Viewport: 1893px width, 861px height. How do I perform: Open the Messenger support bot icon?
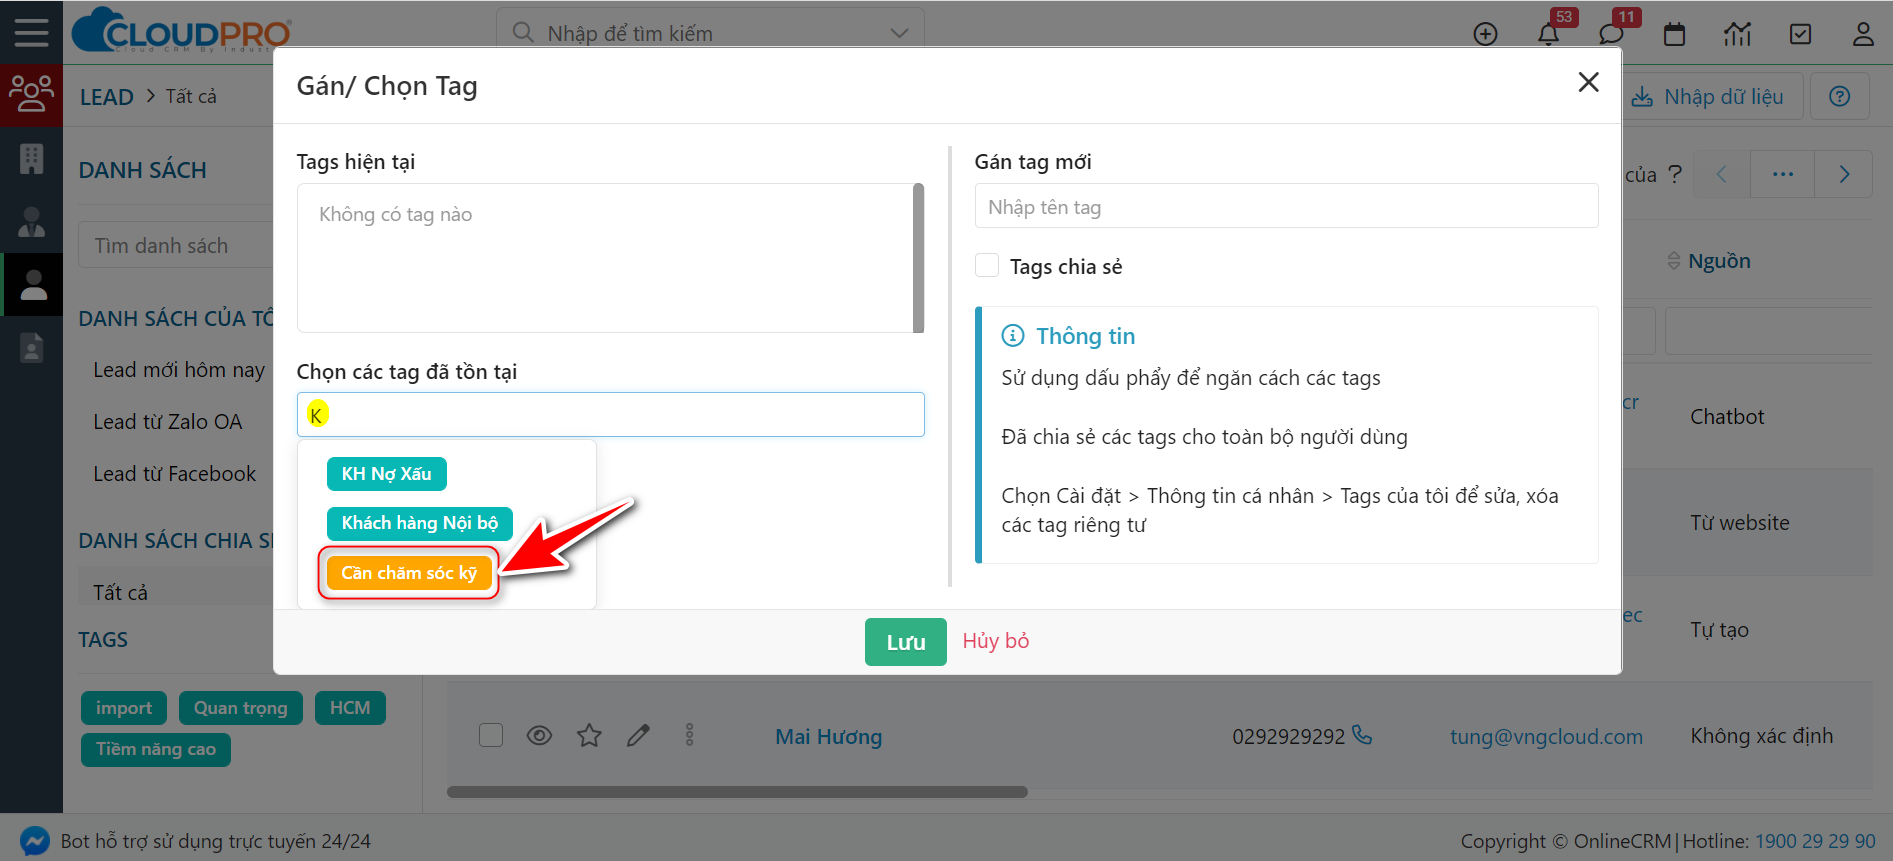pyautogui.click(x=35, y=841)
